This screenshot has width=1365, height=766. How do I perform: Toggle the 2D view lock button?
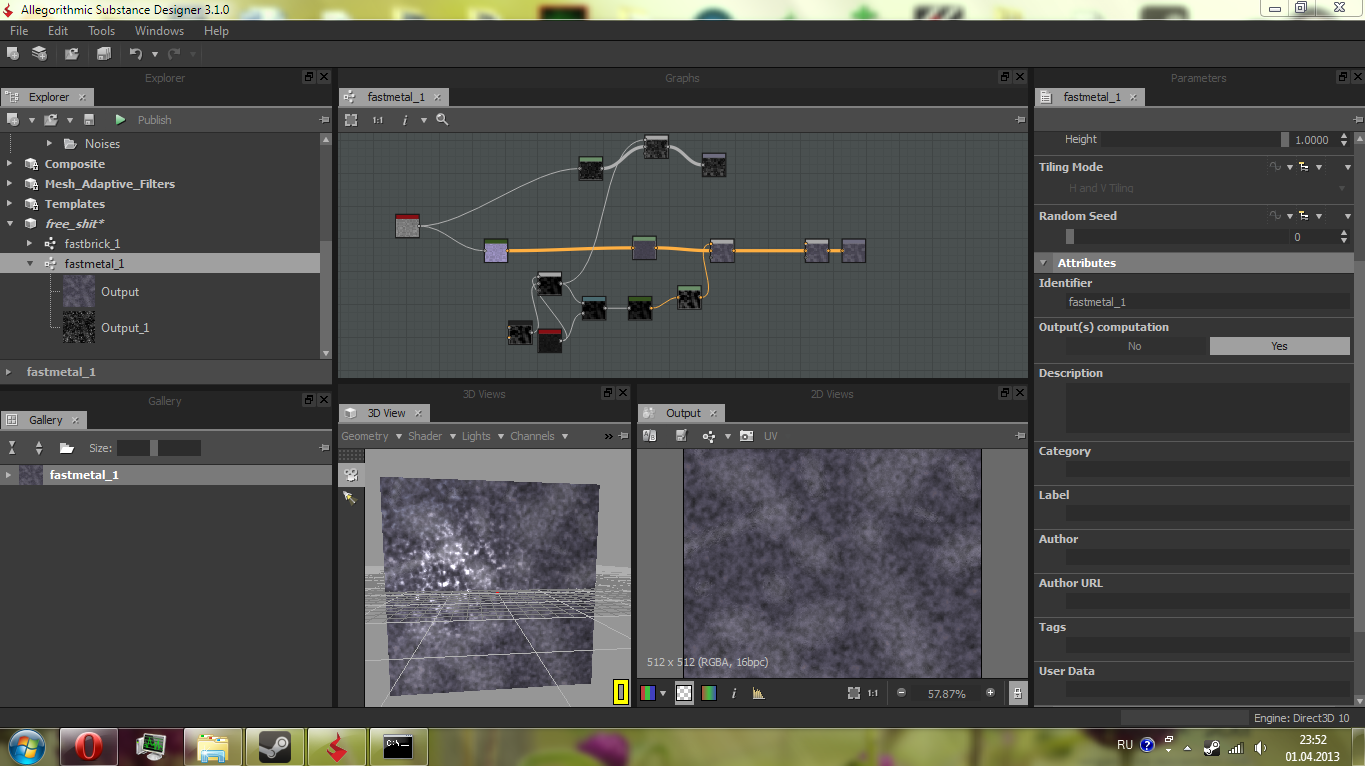(x=1018, y=693)
